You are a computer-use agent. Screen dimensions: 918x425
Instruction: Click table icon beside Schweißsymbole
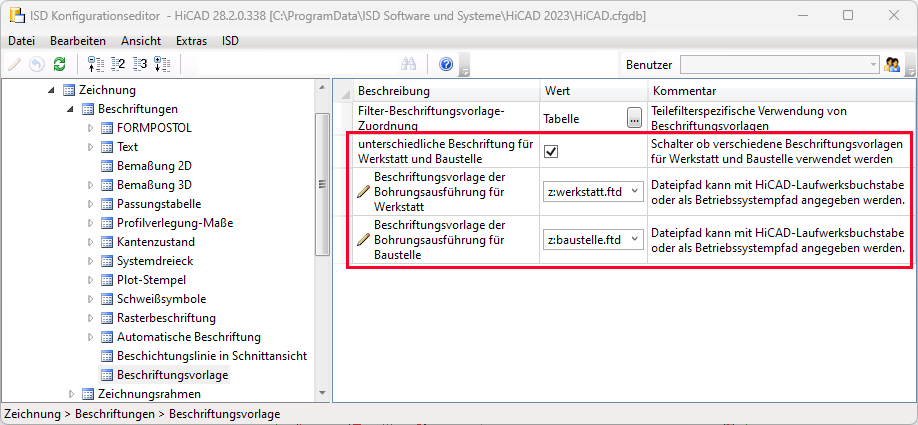click(107, 299)
